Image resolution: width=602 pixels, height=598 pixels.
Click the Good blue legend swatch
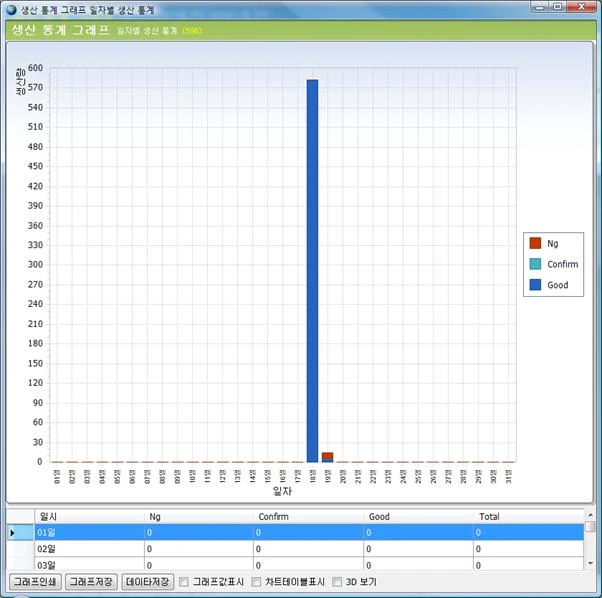535,285
